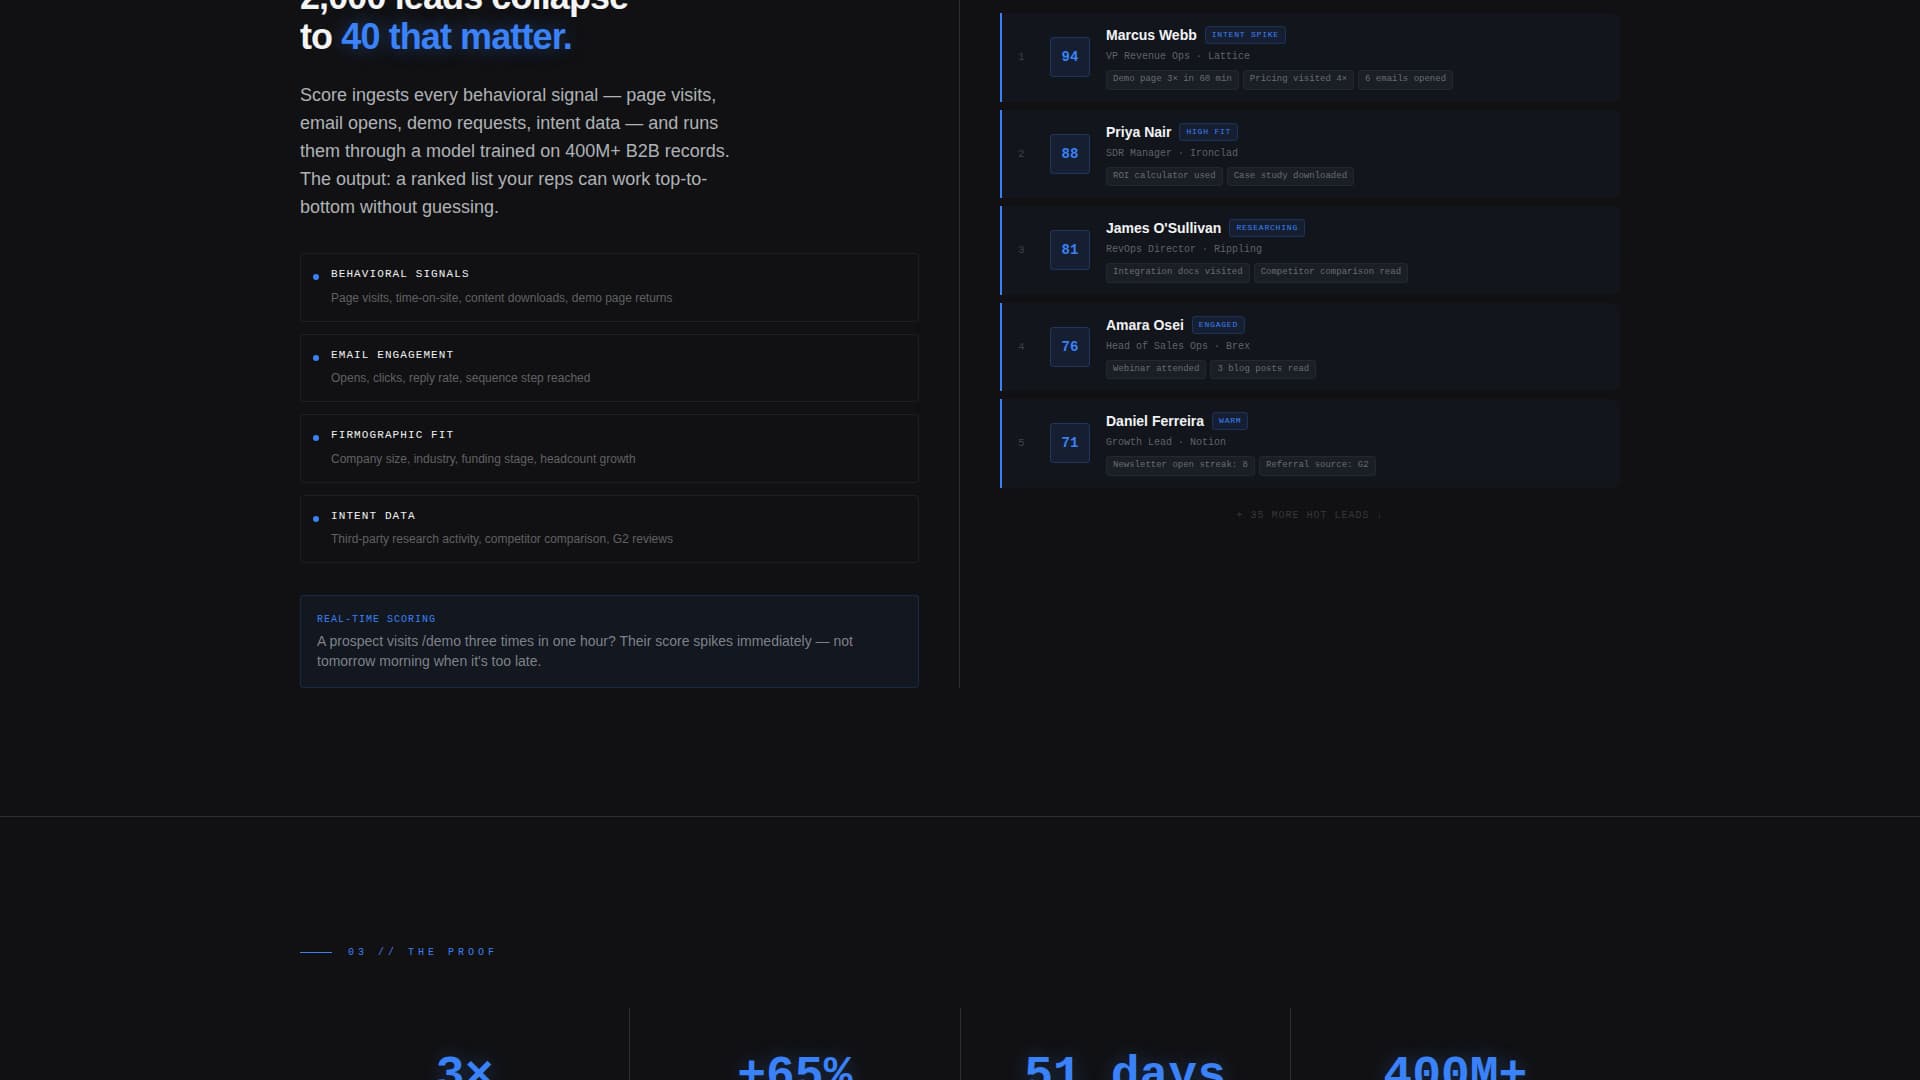This screenshot has height=1080, width=1920.
Task: Click the 'Webinar attended' chip
Action: 1155,369
